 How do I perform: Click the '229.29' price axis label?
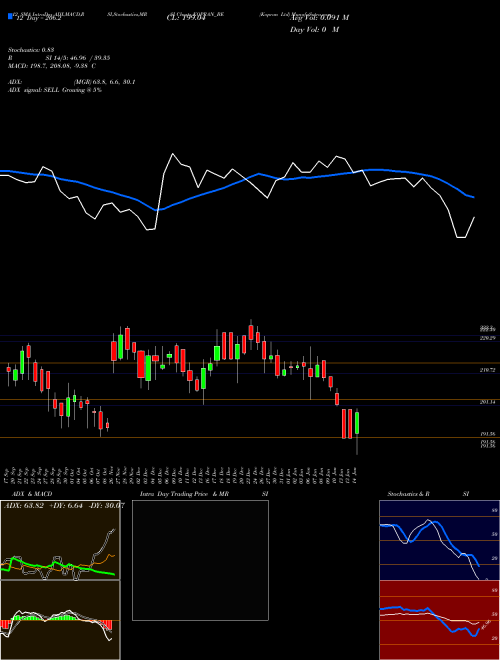click(487, 338)
